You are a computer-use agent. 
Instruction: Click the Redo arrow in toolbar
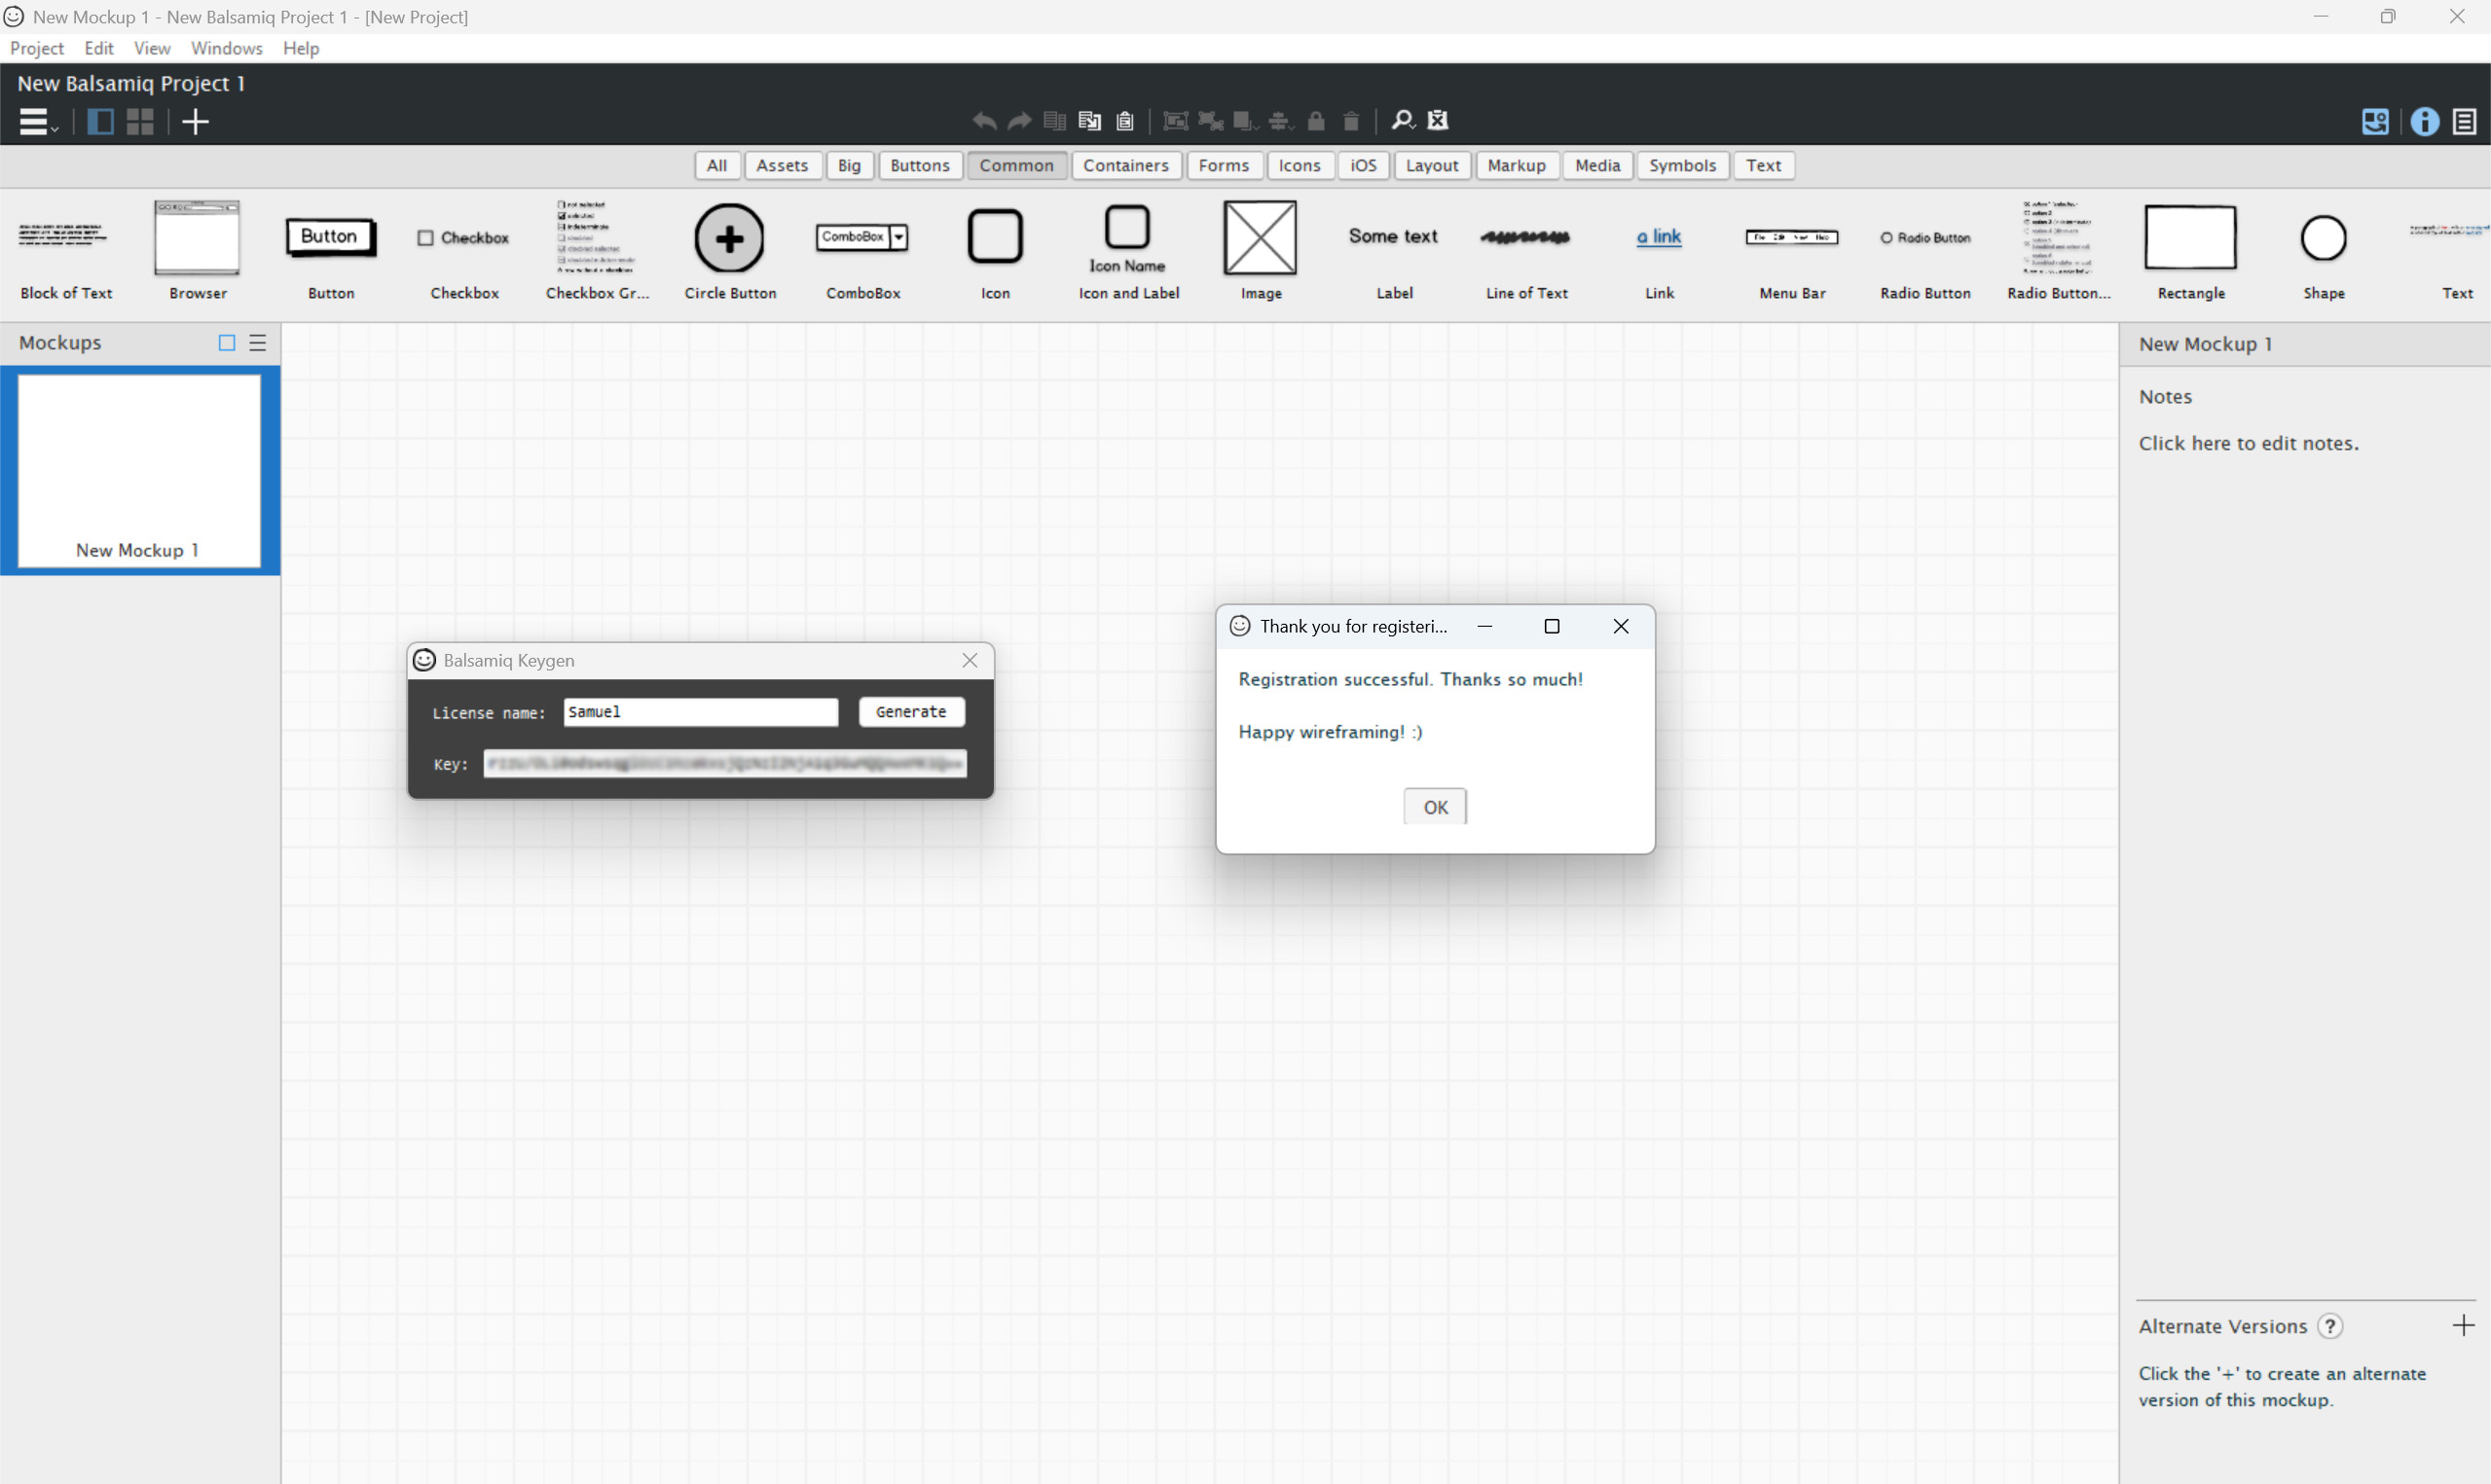1019,121
